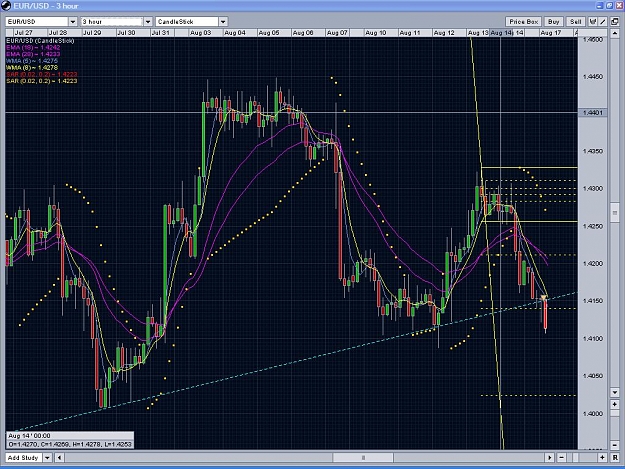Click the red SAR legend entry
Image resolution: width=625 pixels, height=469 pixels.
(x=42, y=75)
